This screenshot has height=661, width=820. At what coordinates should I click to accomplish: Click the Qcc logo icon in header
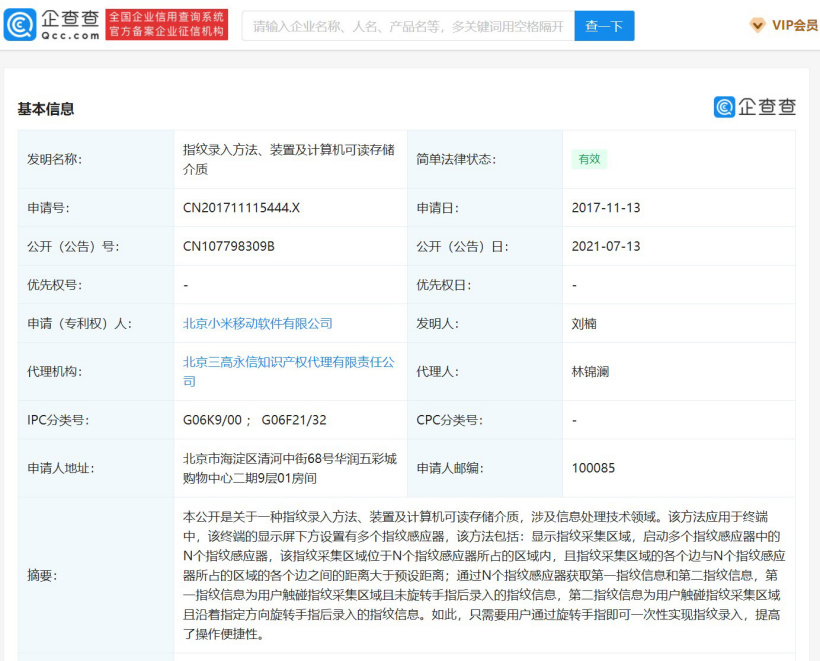20,25
